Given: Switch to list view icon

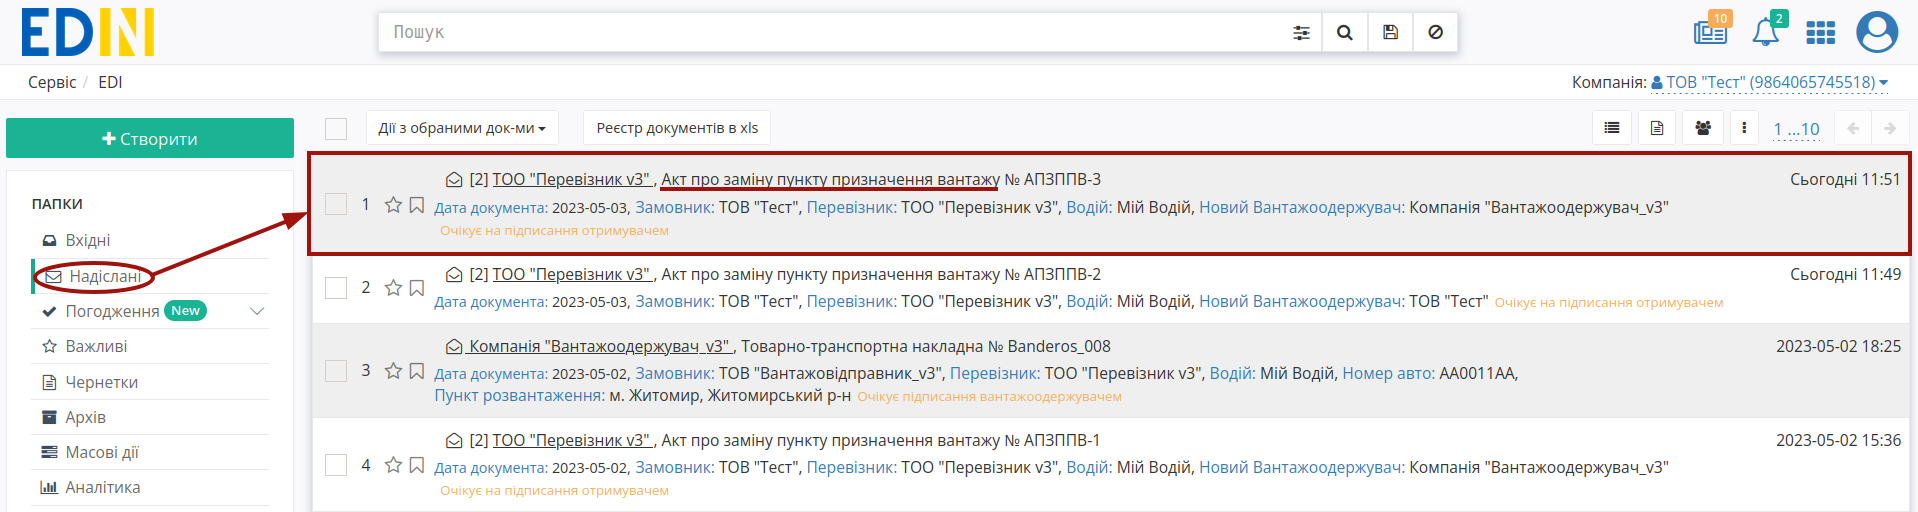Looking at the screenshot, I should point(1612,128).
